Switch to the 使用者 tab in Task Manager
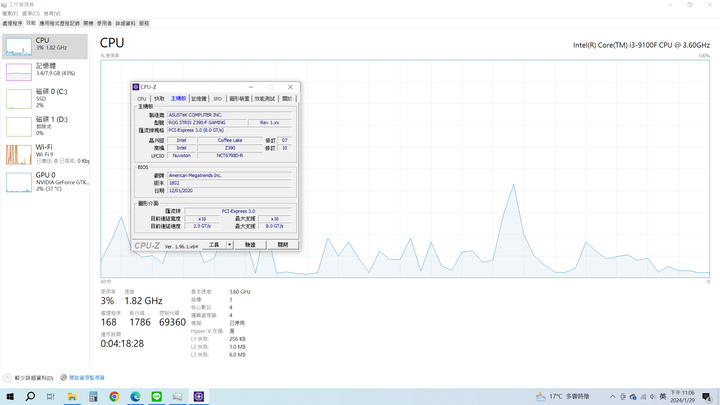This screenshot has width=720, height=405. coord(104,23)
